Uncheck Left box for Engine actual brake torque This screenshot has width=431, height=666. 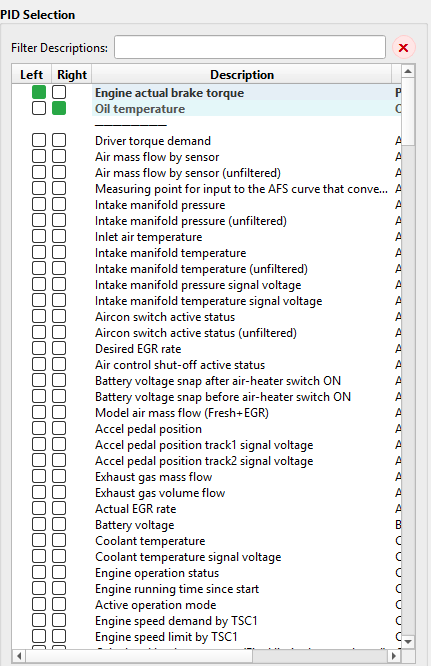click(x=39, y=92)
